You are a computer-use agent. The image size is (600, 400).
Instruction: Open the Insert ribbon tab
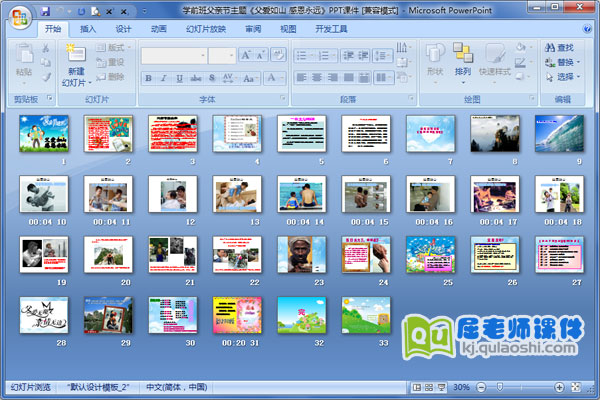[x=88, y=30]
